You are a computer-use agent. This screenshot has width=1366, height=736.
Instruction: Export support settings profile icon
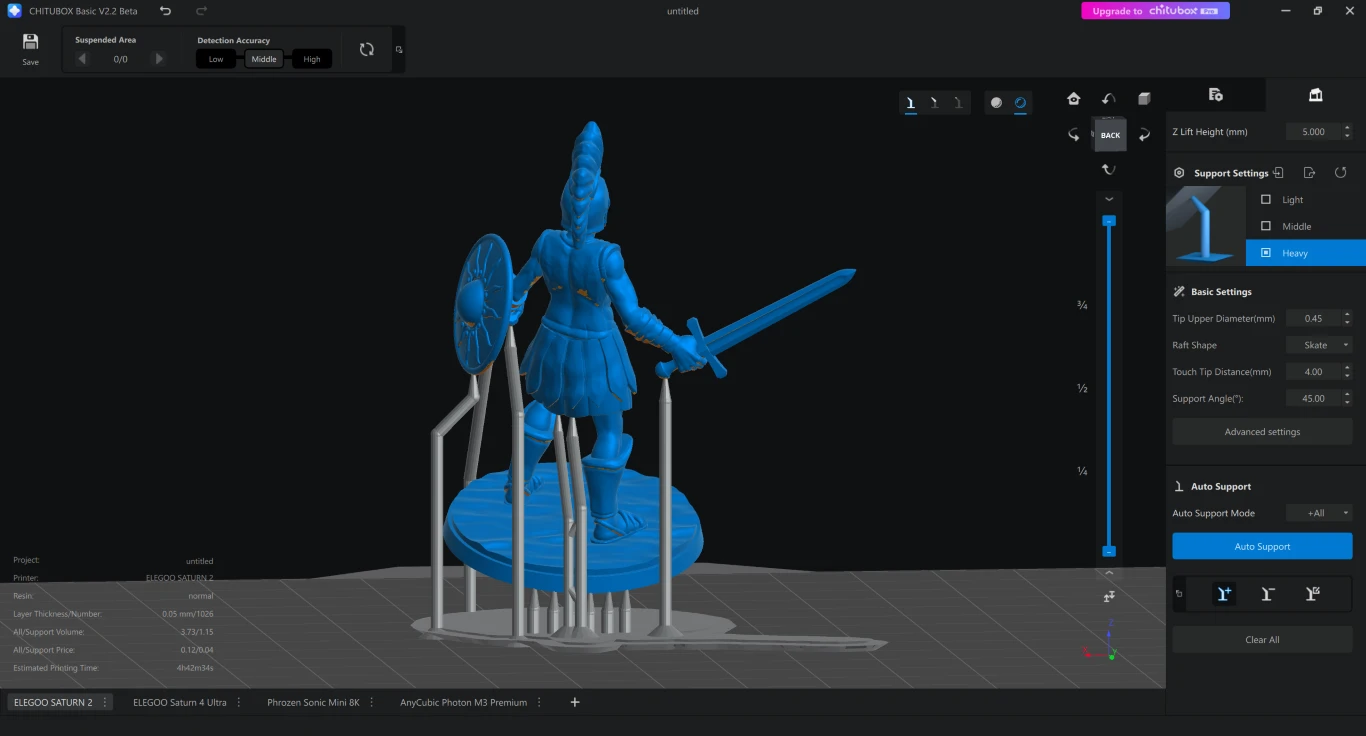1310,173
